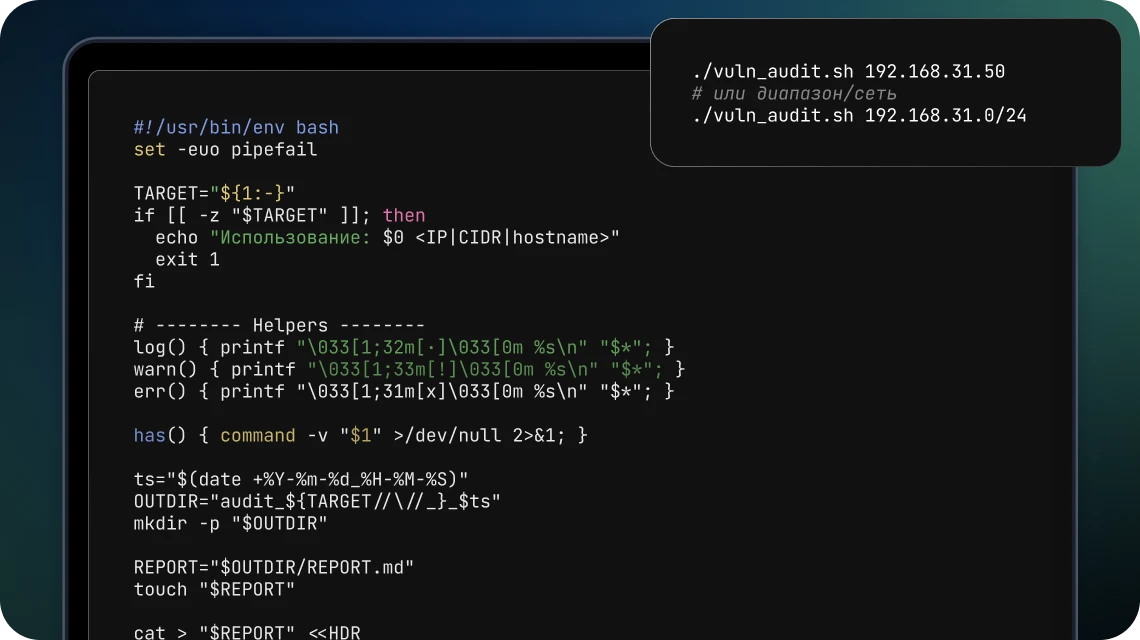Screen dimensions: 1140x640
Task: Click the has() function definition line
Action: coord(360,435)
